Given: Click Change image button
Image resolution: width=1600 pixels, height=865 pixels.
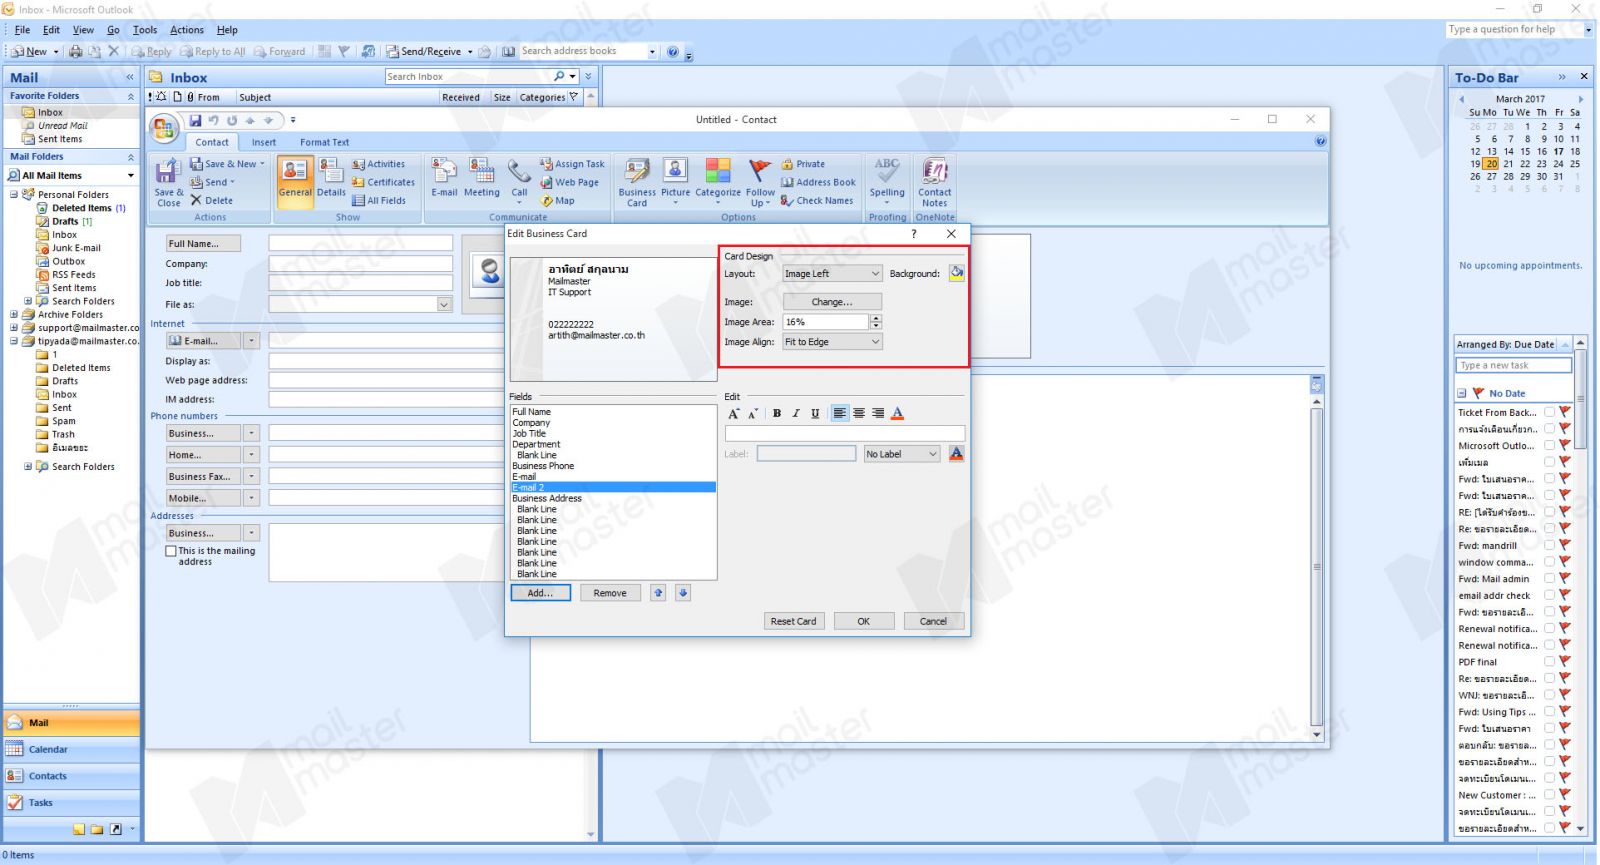Looking at the screenshot, I should pyautogui.click(x=832, y=302).
